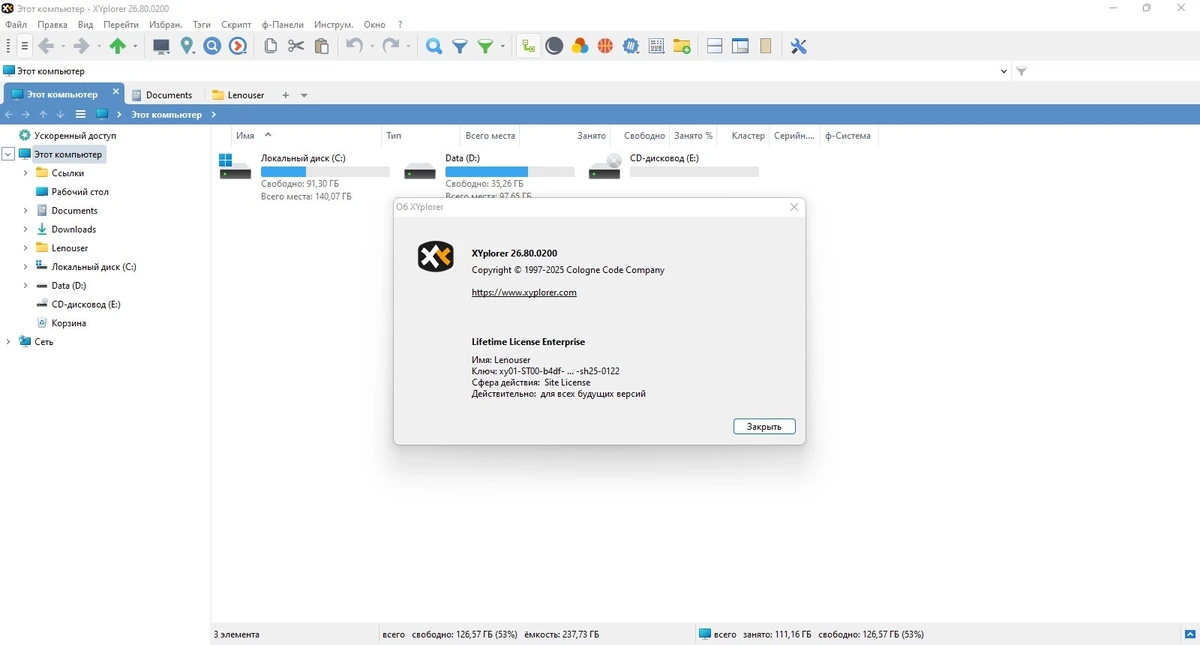Image resolution: width=1200 pixels, height=645 pixels.
Task: Toggle the dual pane layout icon
Action: pyautogui.click(x=714, y=46)
